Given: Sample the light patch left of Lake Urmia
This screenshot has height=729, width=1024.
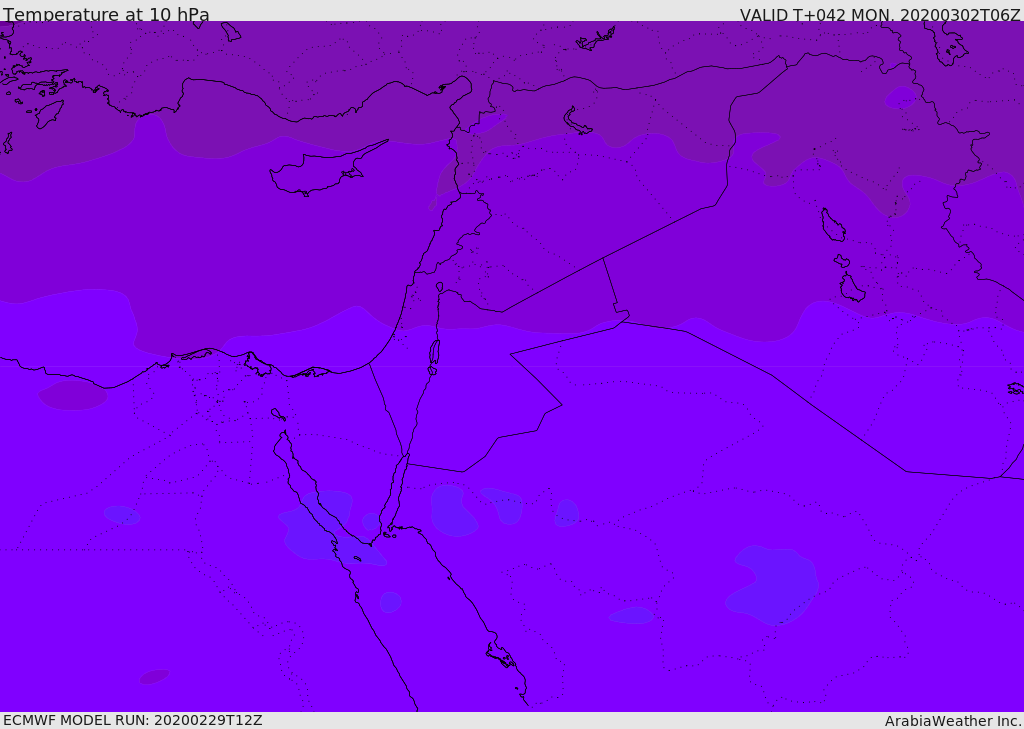Looking at the screenshot, I should [x=900, y=98].
